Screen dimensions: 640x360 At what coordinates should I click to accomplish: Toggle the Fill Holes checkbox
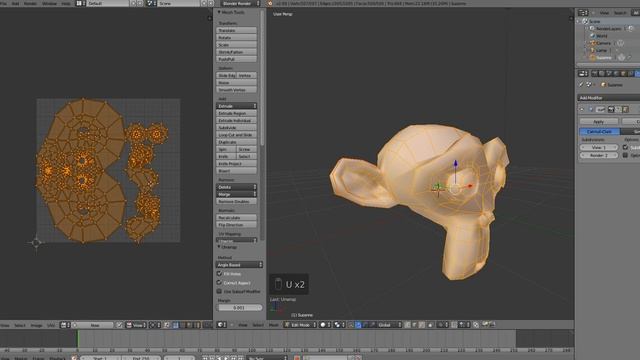[219, 273]
